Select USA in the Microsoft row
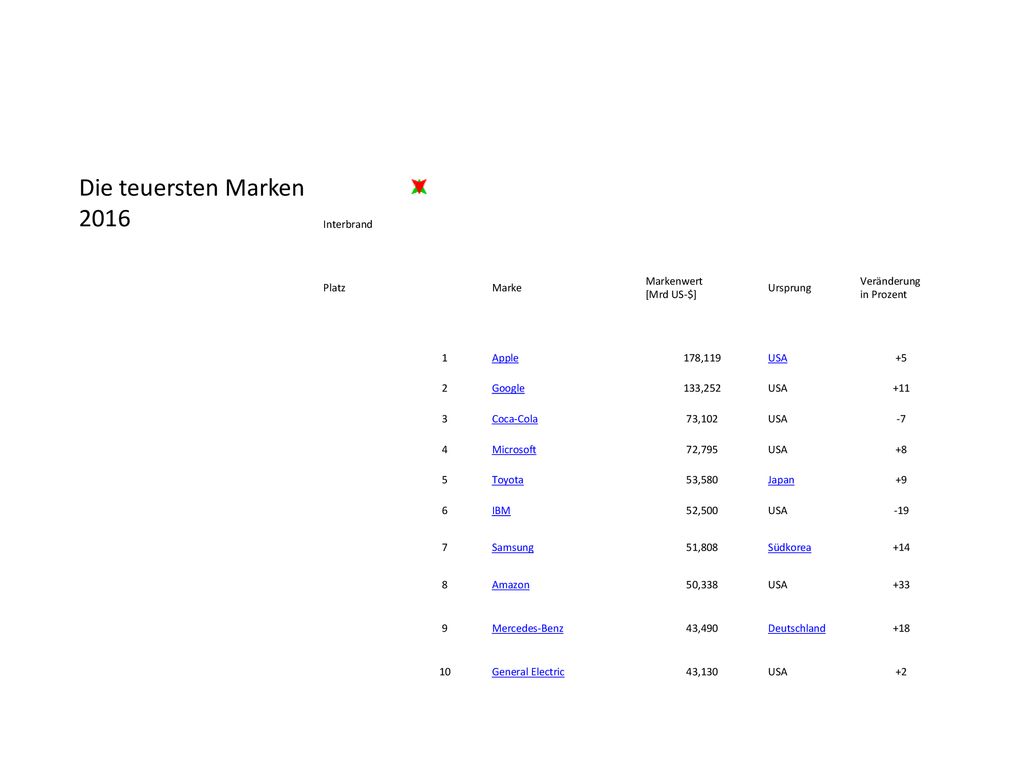 click(x=778, y=449)
